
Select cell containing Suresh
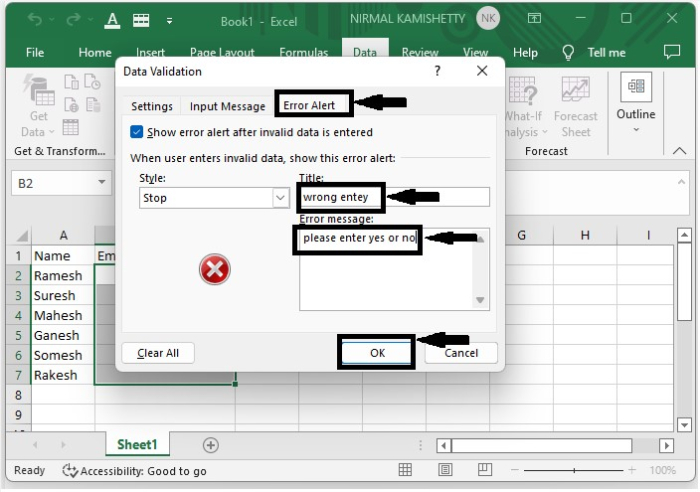pos(63,296)
